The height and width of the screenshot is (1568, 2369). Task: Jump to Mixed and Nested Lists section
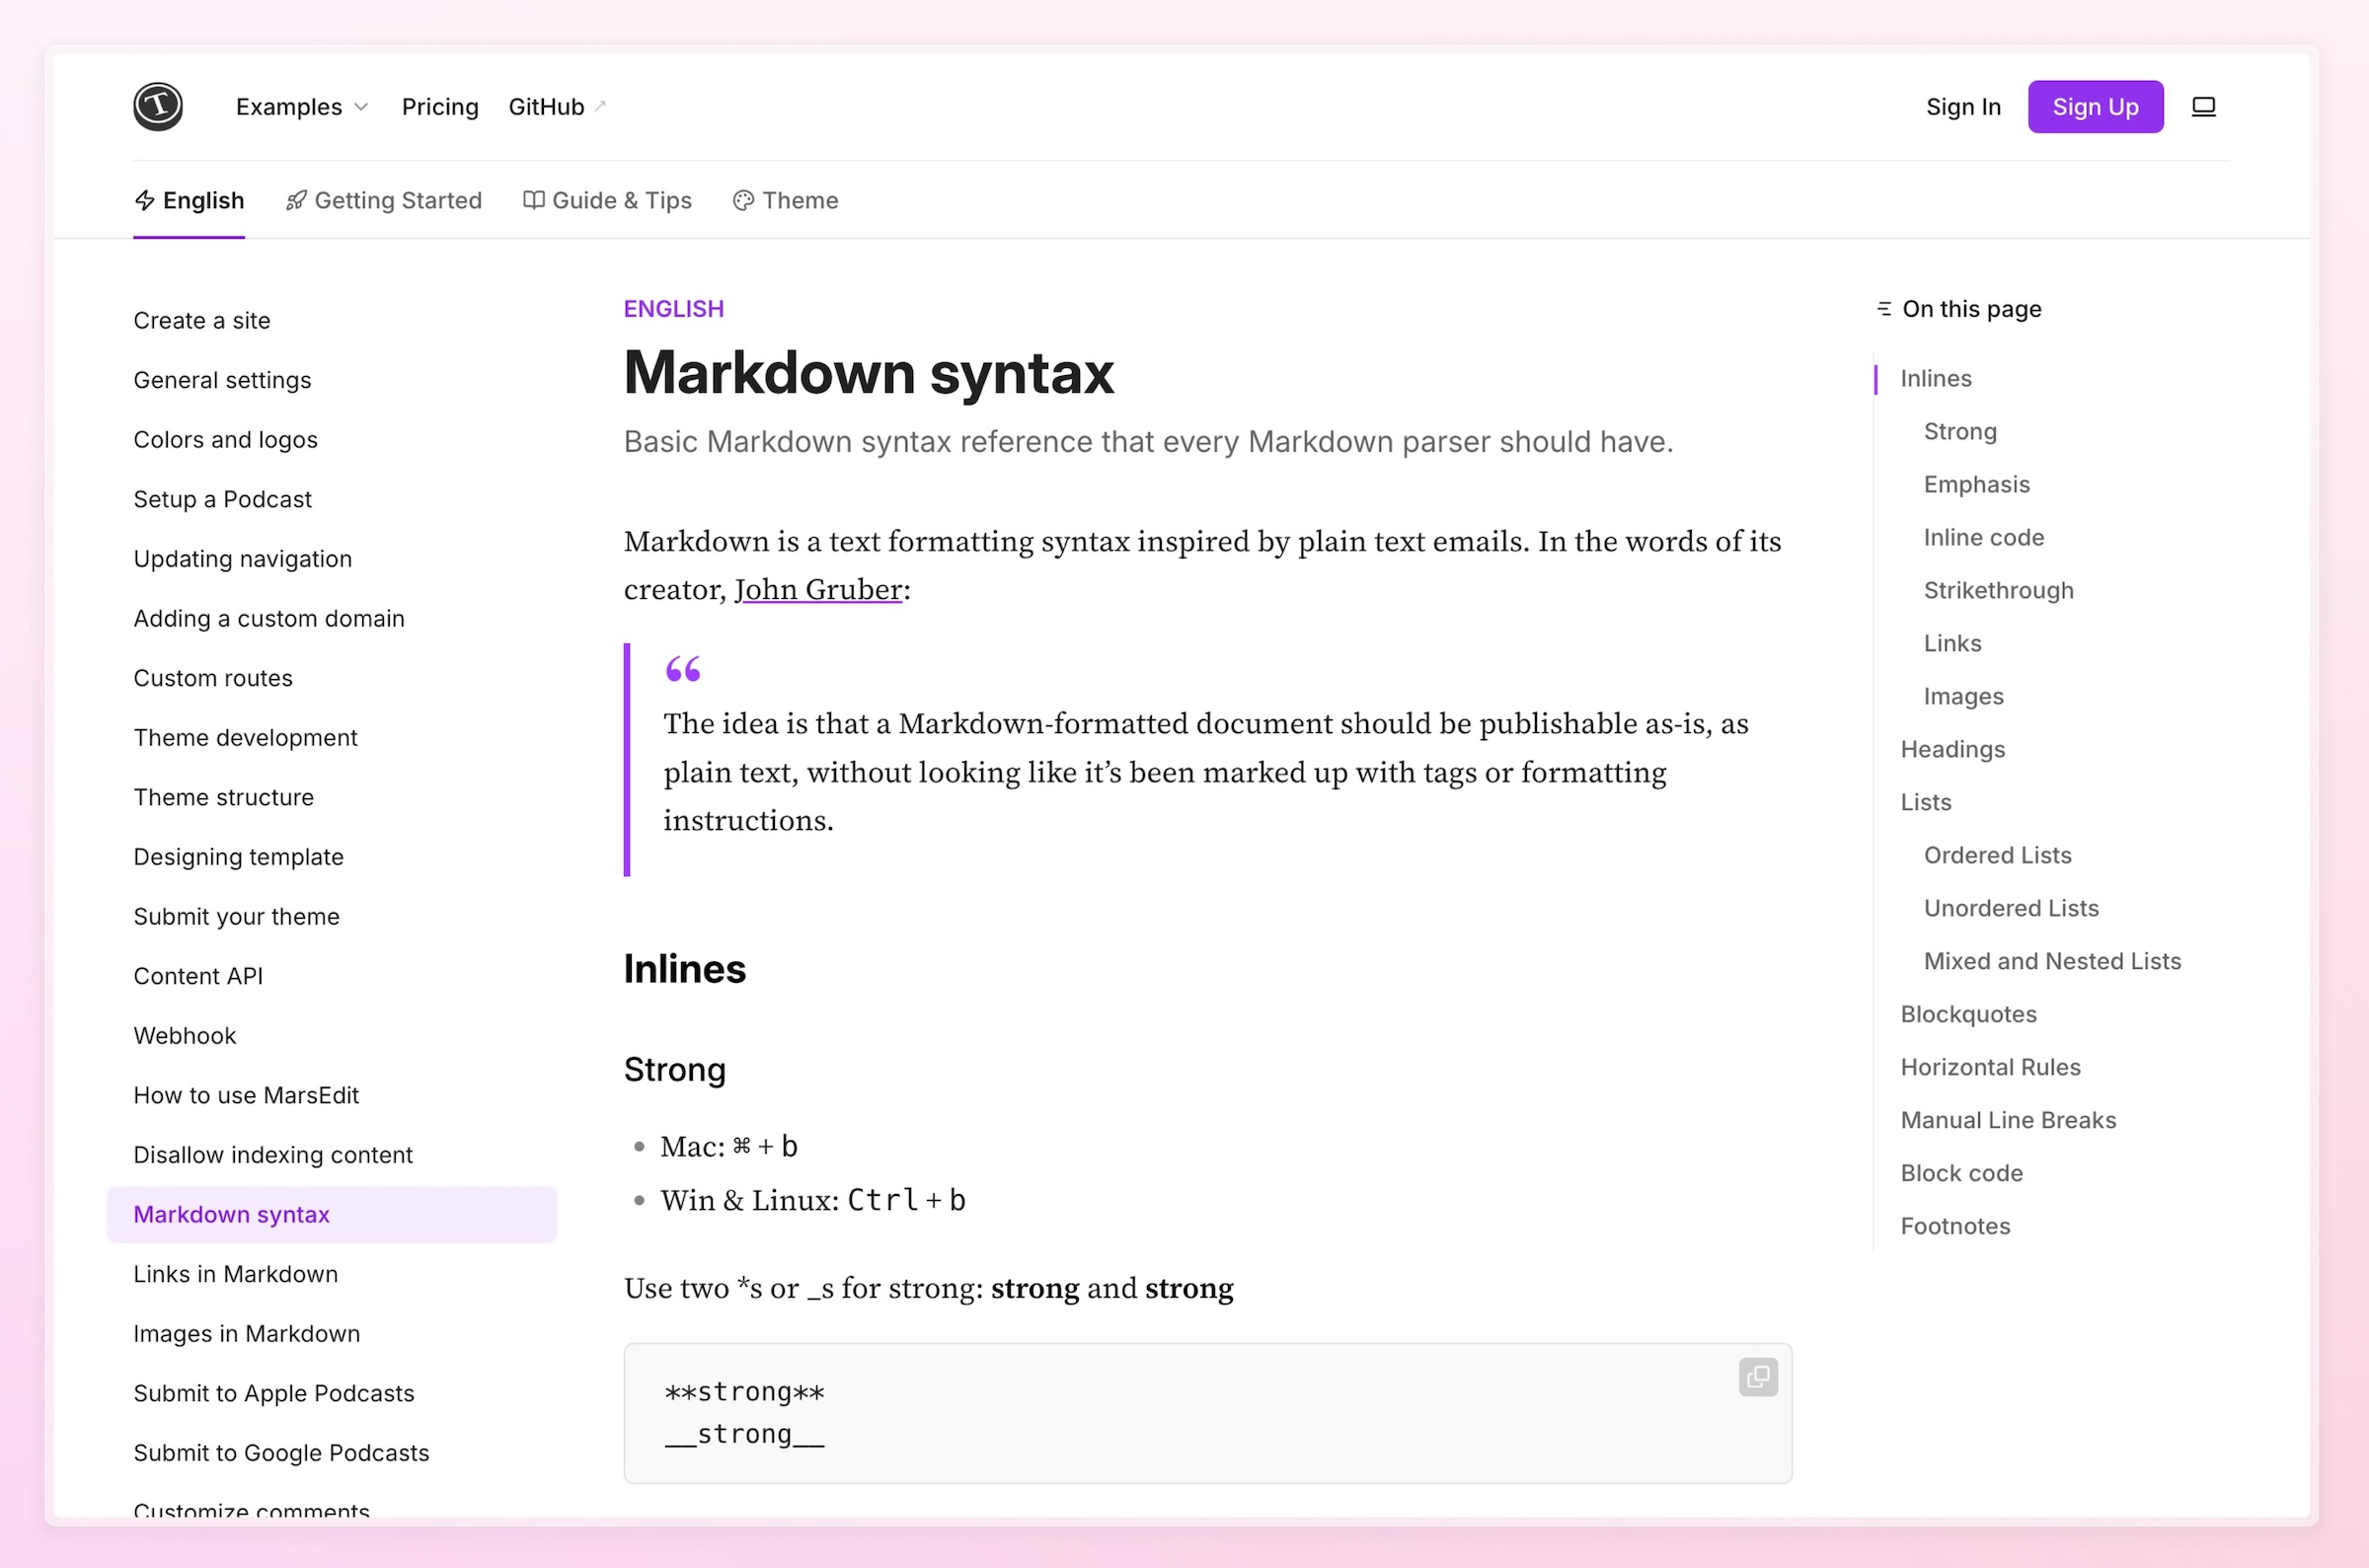pyautogui.click(x=2052, y=960)
